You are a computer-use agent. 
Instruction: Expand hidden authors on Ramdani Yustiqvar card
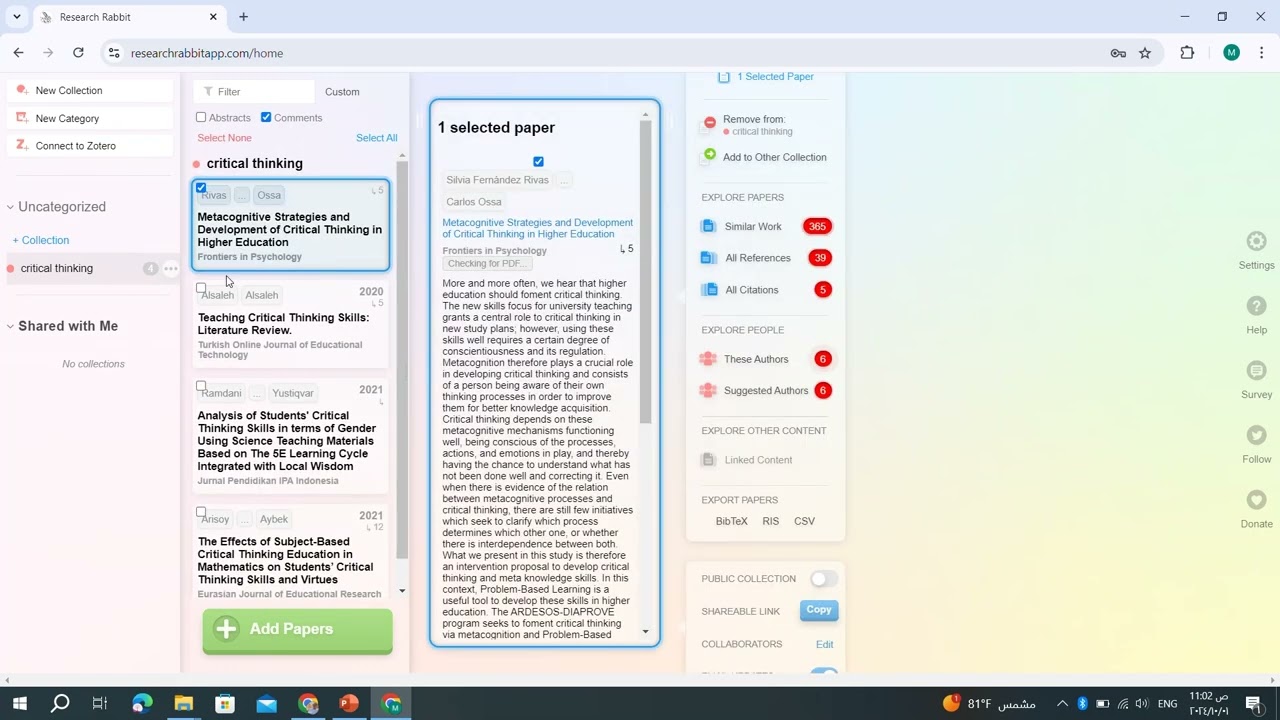pyautogui.click(x=257, y=393)
